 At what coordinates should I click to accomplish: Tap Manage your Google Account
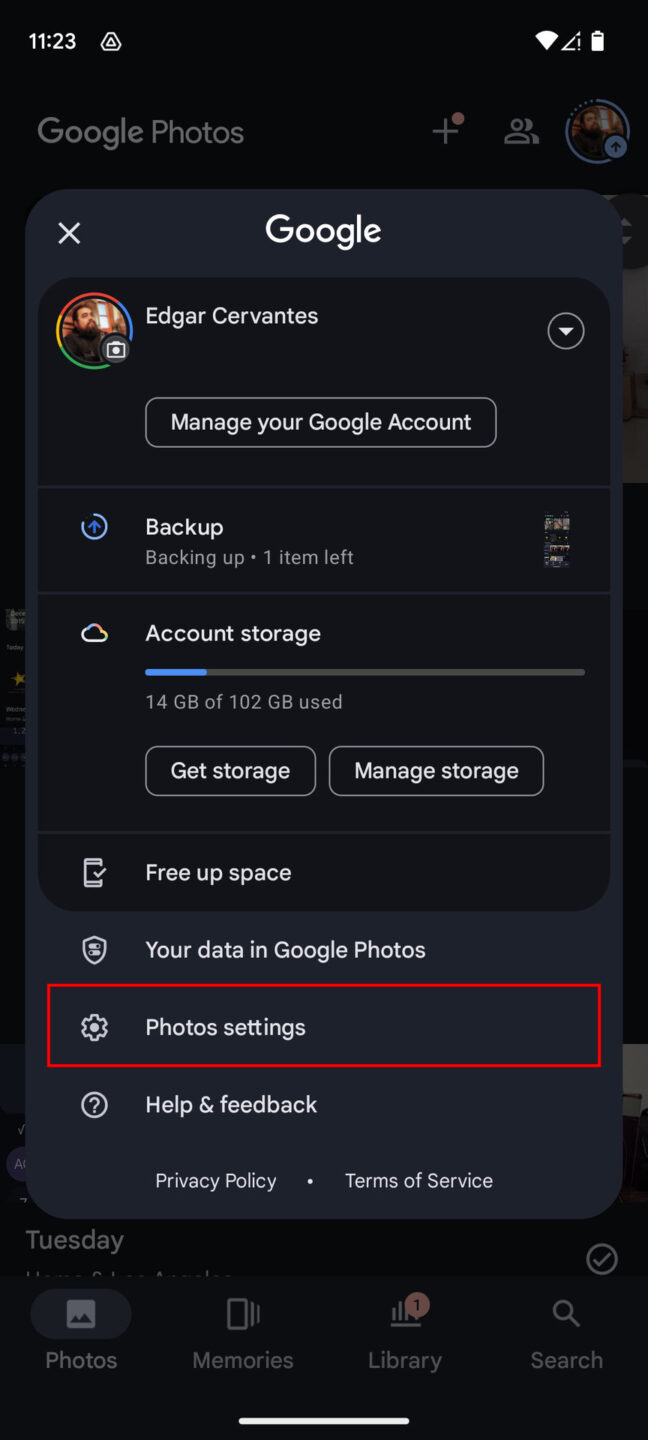tap(320, 422)
